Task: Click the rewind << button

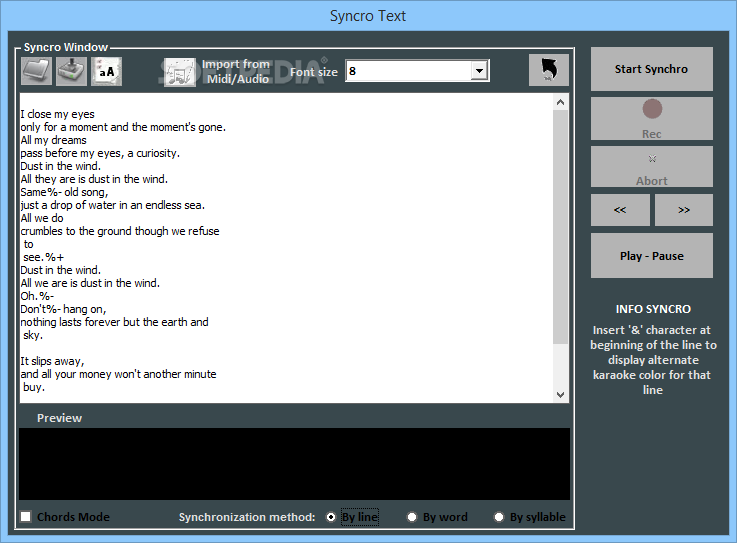Action: coord(620,210)
